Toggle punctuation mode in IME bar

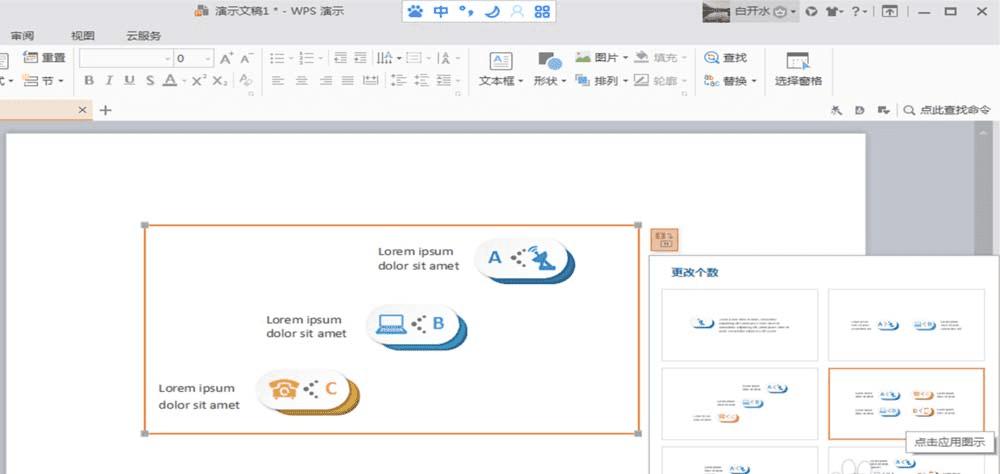(x=467, y=11)
